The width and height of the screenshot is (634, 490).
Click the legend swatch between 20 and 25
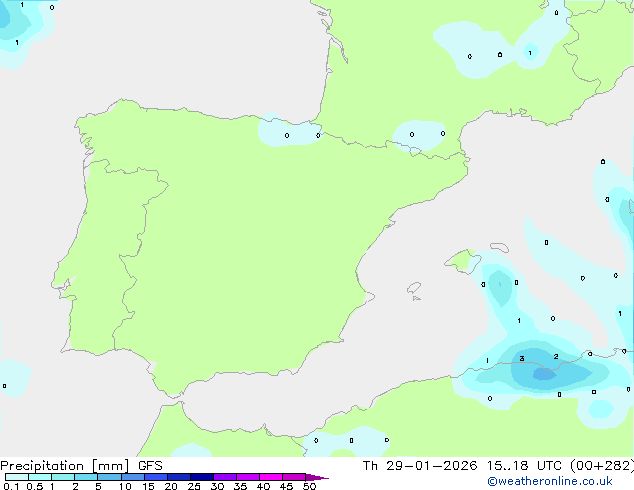[x=179, y=477]
